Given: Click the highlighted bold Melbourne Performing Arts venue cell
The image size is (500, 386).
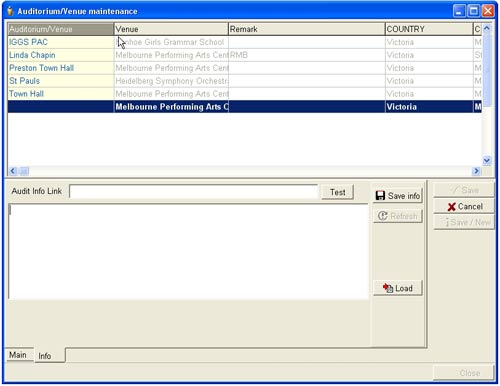Looking at the screenshot, I should (171, 107).
